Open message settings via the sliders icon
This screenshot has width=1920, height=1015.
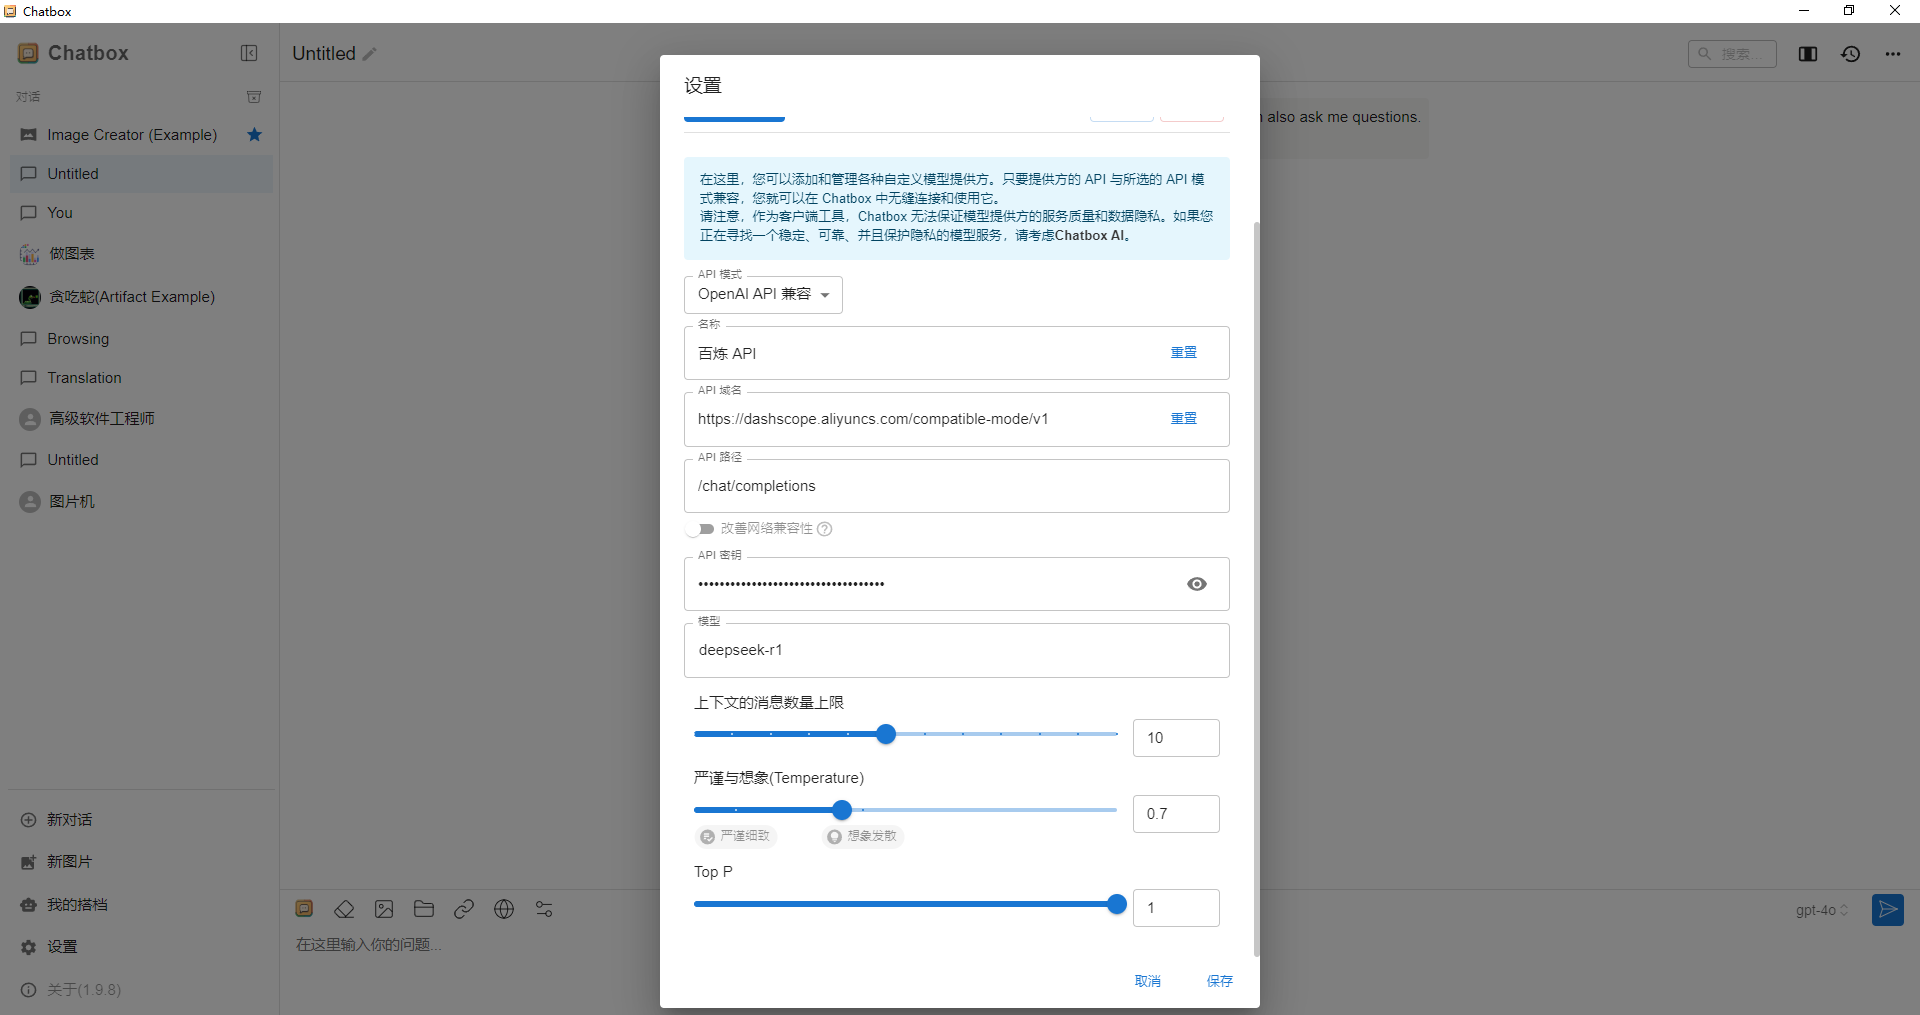544,909
